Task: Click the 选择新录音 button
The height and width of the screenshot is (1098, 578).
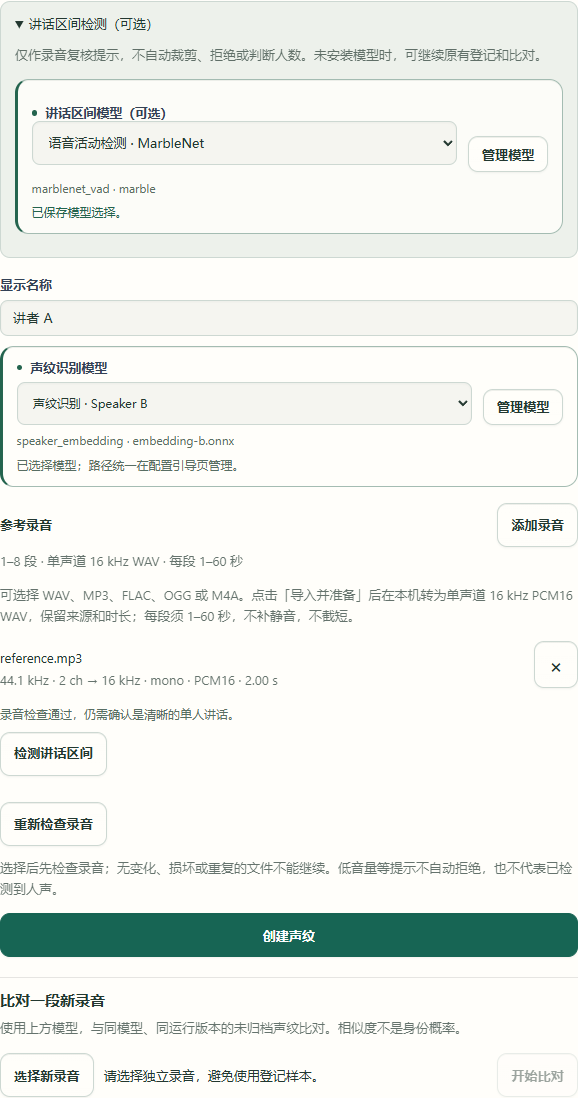Action: [x=47, y=1075]
